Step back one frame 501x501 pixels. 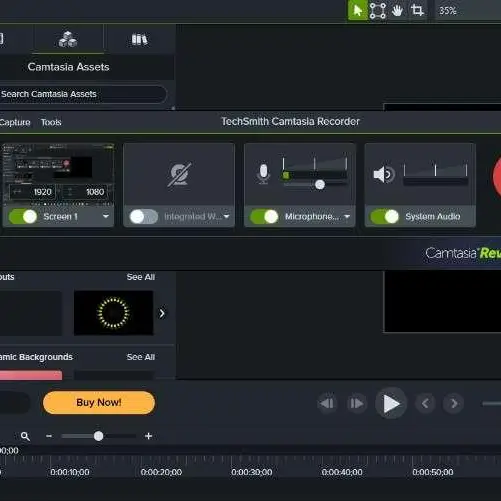[327, 404]
